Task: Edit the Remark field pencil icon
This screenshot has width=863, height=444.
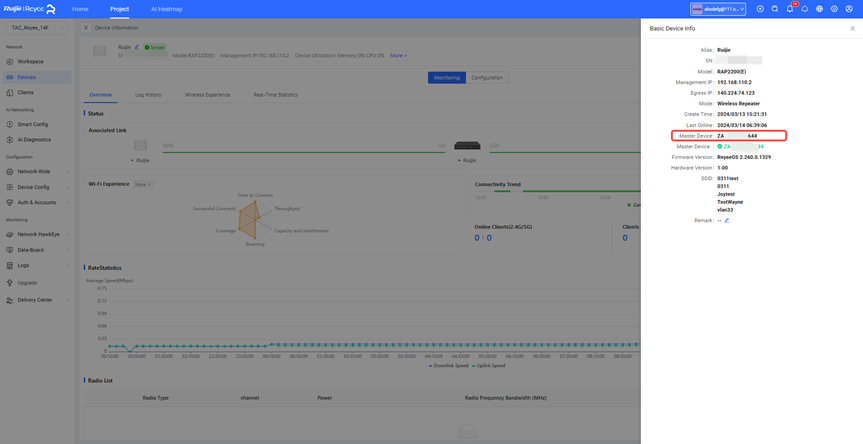Action: (727, 220)
